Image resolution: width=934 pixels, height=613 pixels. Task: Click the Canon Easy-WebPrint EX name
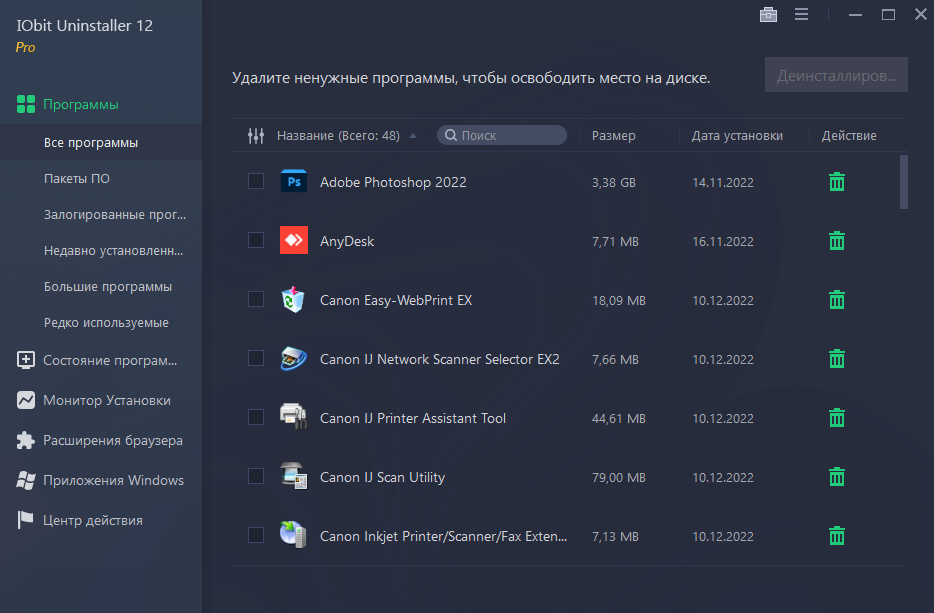(396, 300)
